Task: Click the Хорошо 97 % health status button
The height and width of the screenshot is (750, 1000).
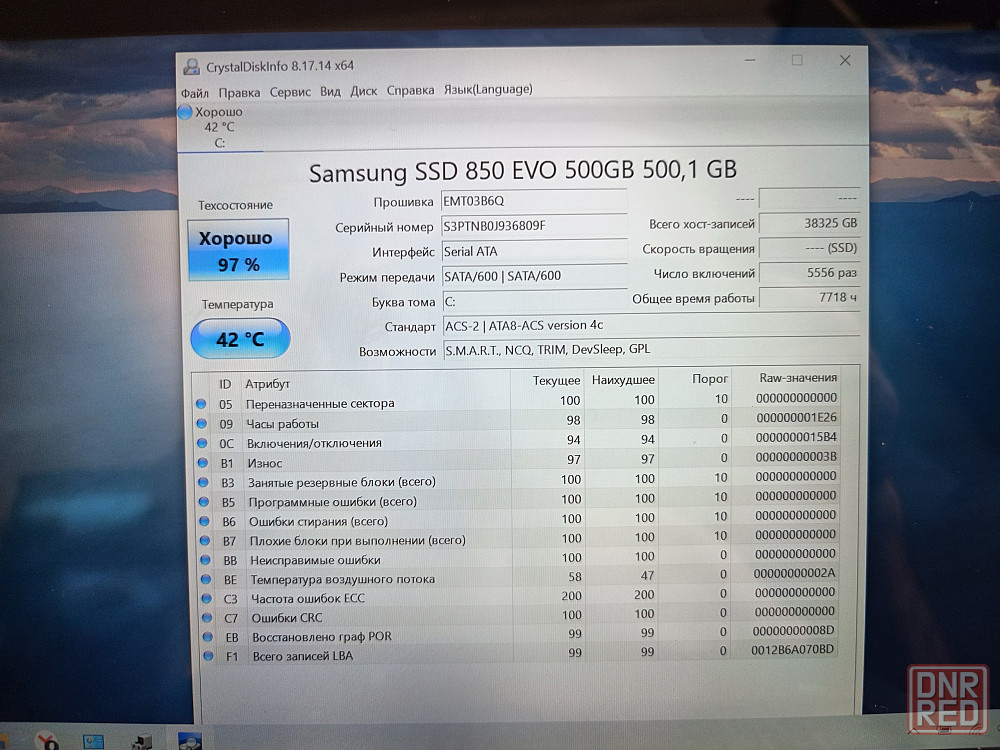Action: click(x=239, y=249)
